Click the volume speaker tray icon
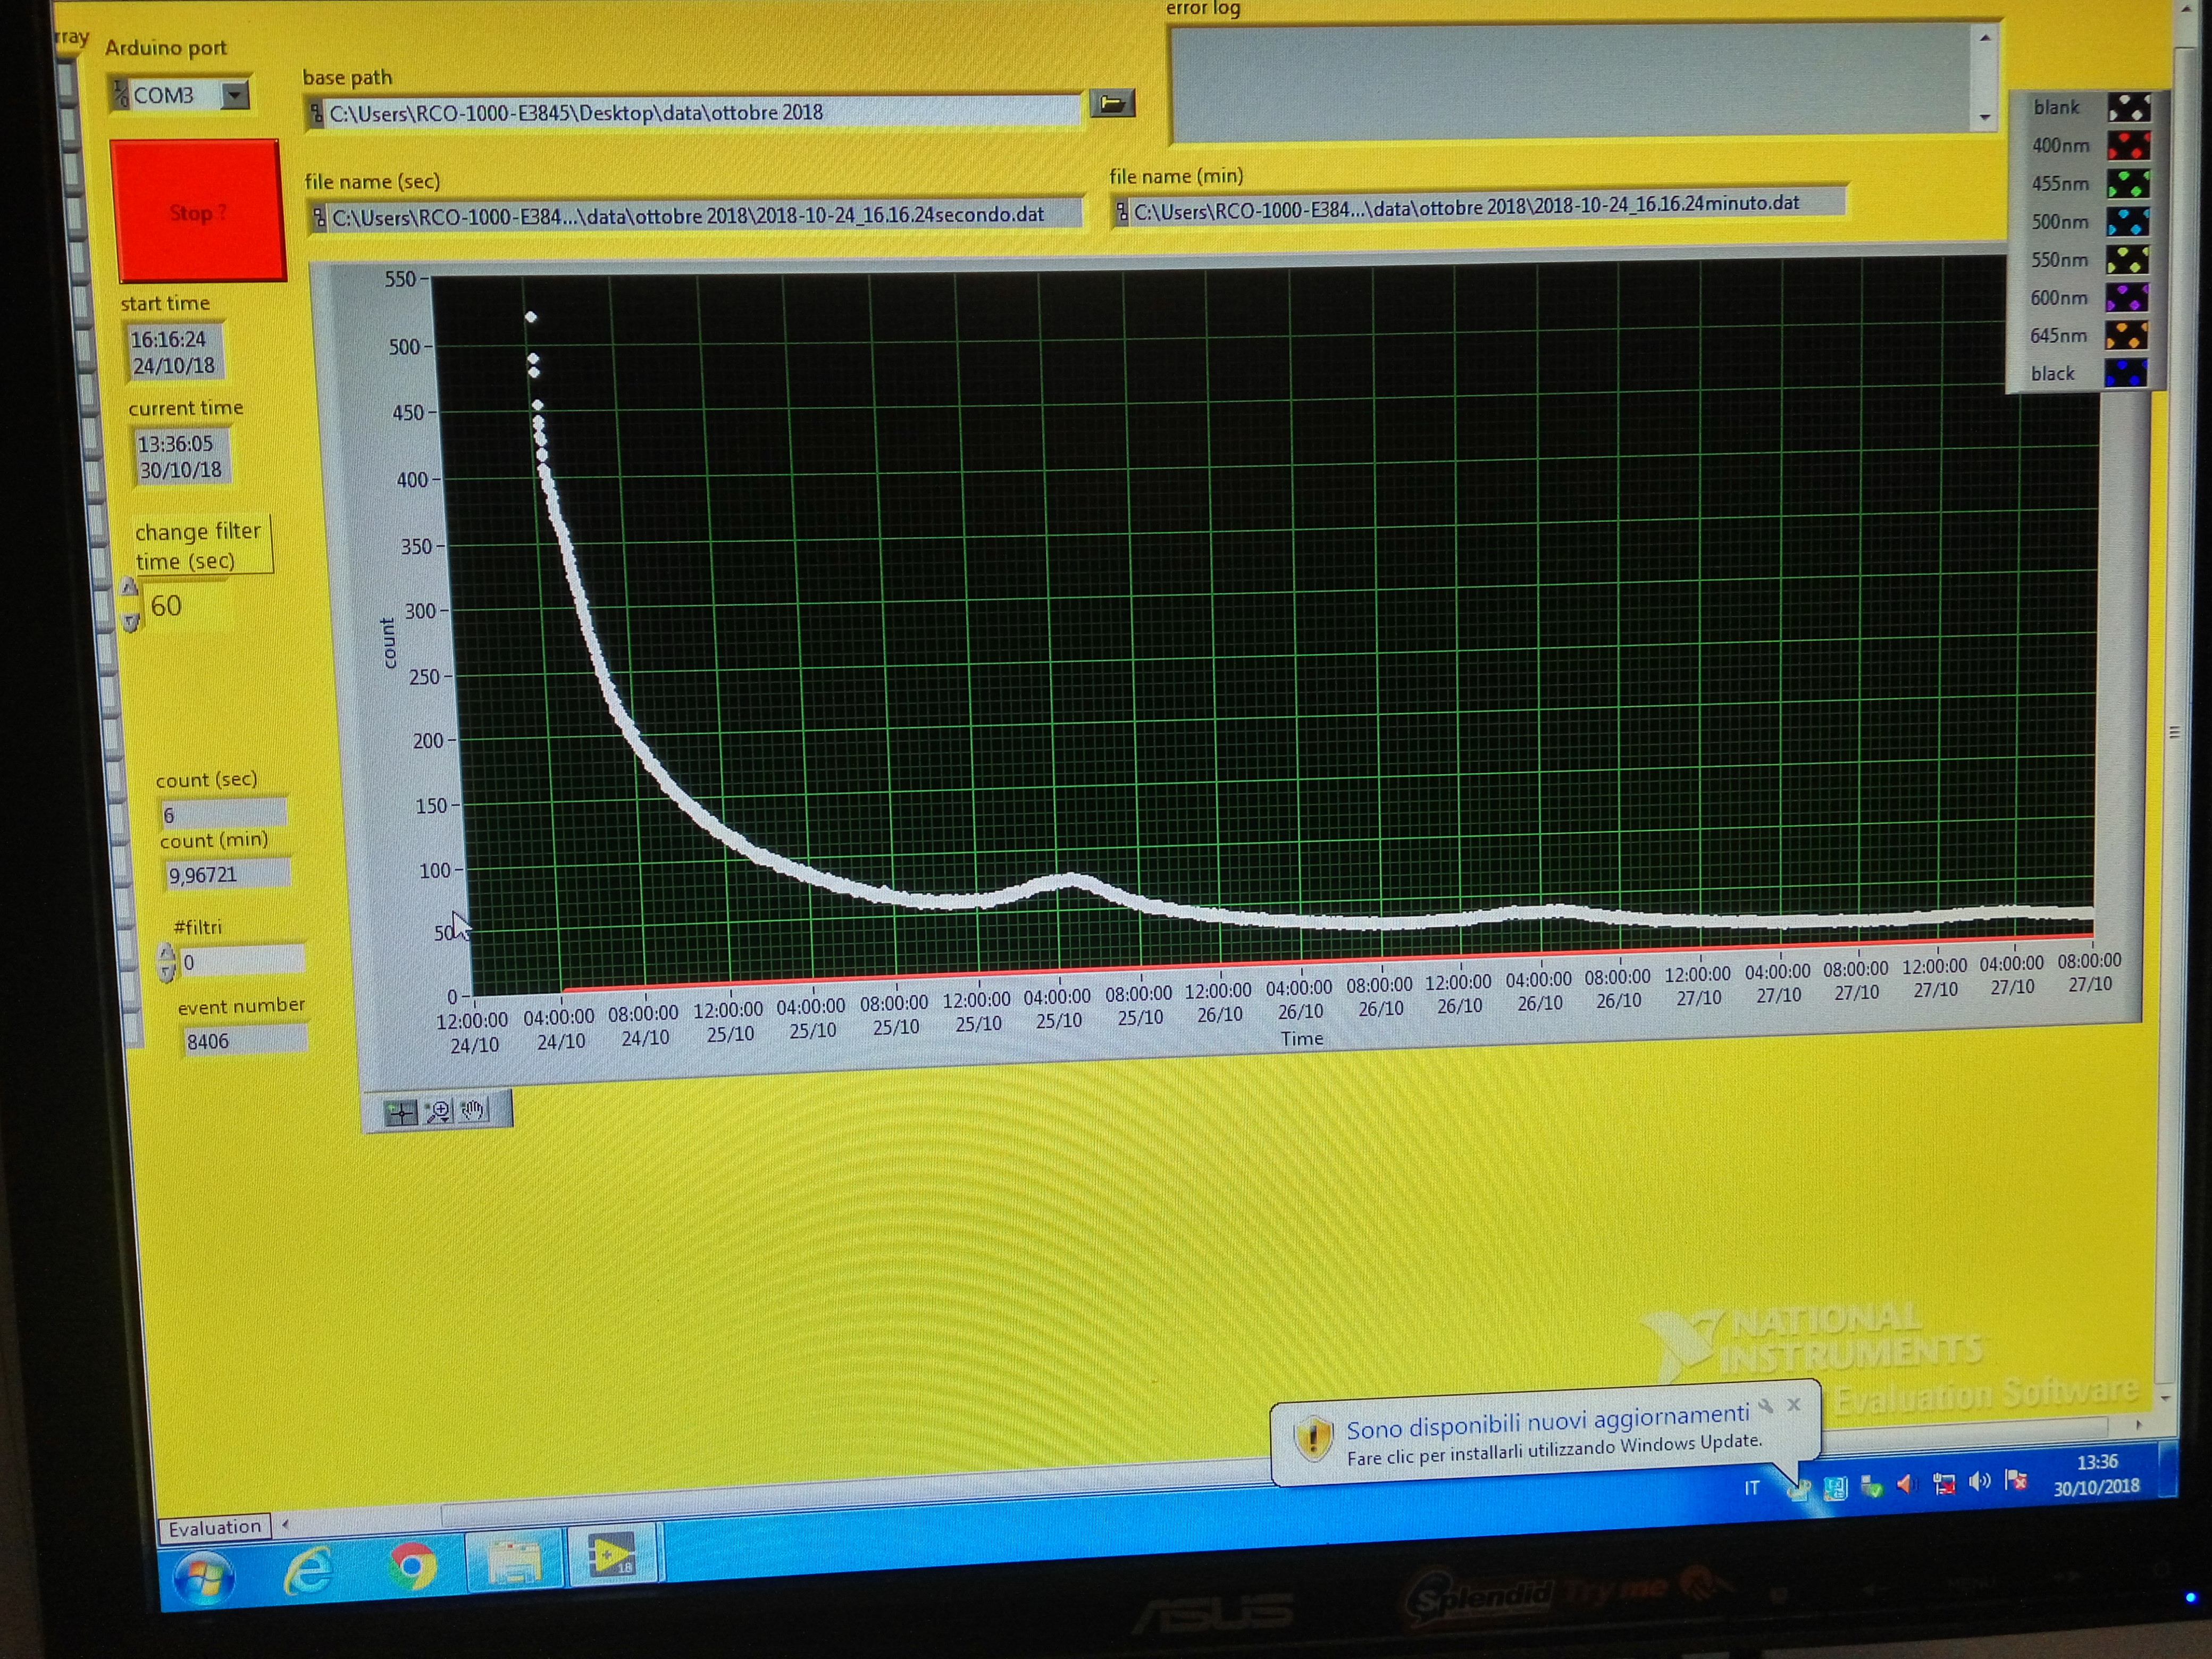Screen dimensions: 2212x1659 (1979, 1481)
